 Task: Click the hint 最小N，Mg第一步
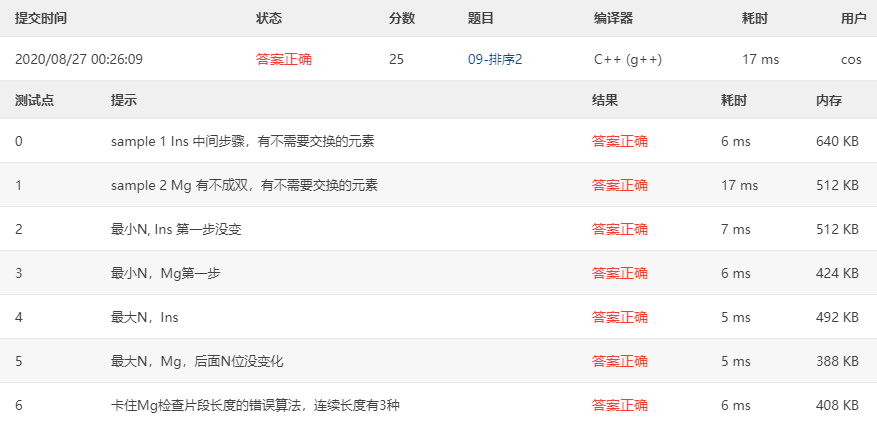click(166, 274)
